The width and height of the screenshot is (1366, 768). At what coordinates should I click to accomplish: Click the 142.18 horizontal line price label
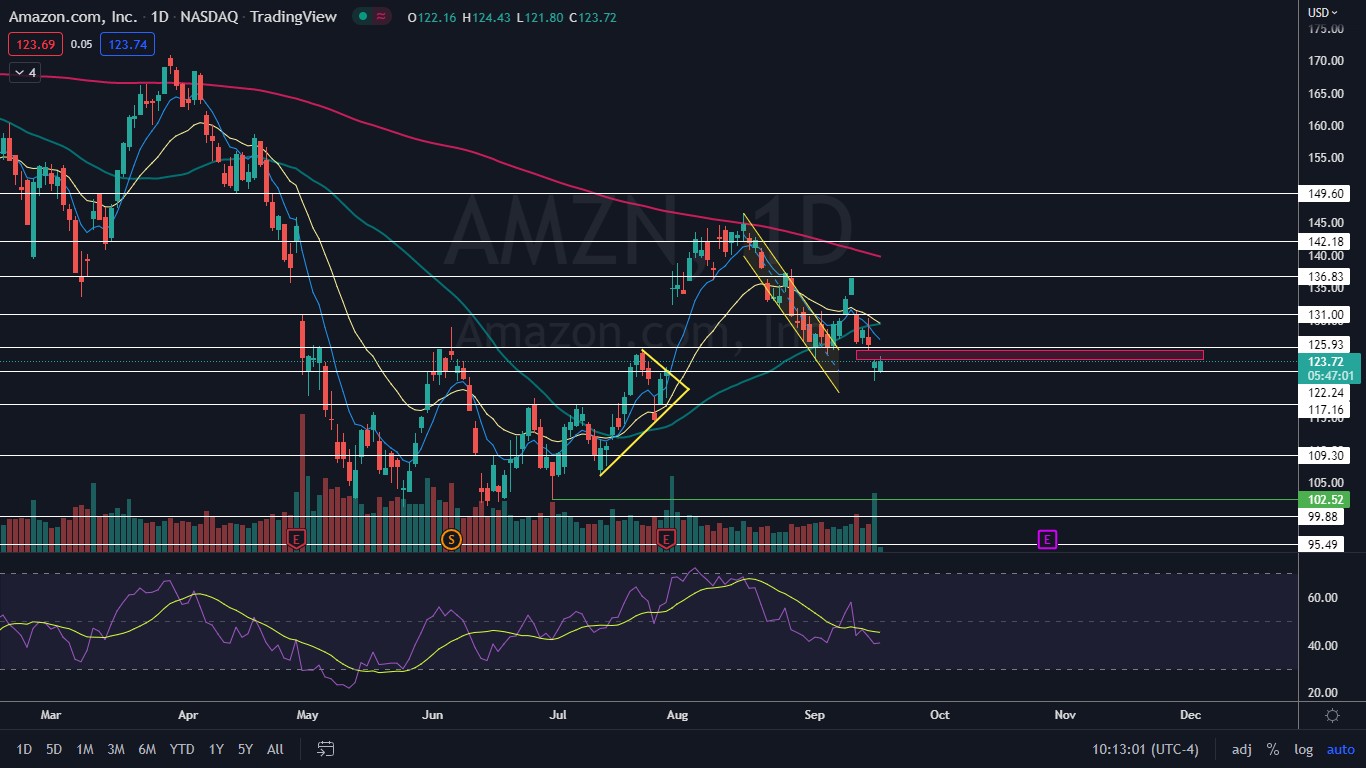(1326, 241)
